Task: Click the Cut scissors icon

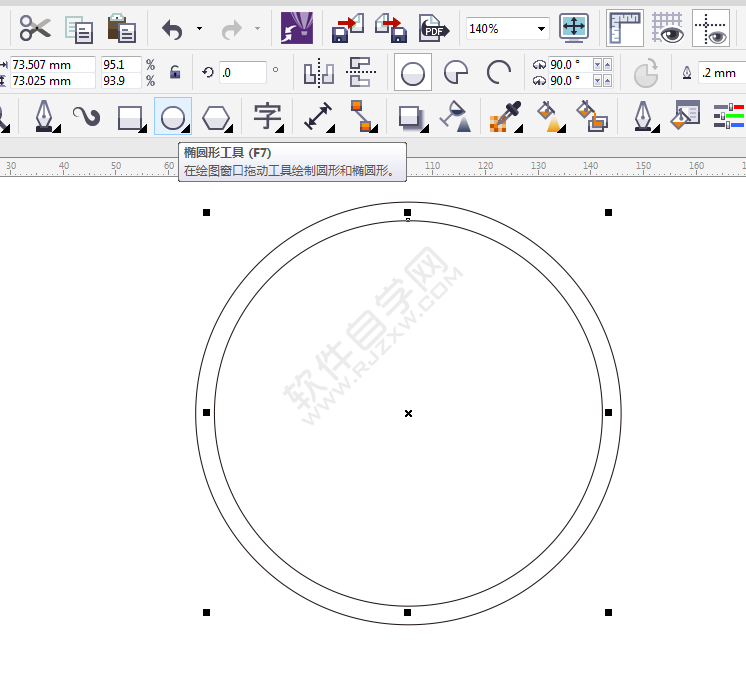Action: point(35,28)
